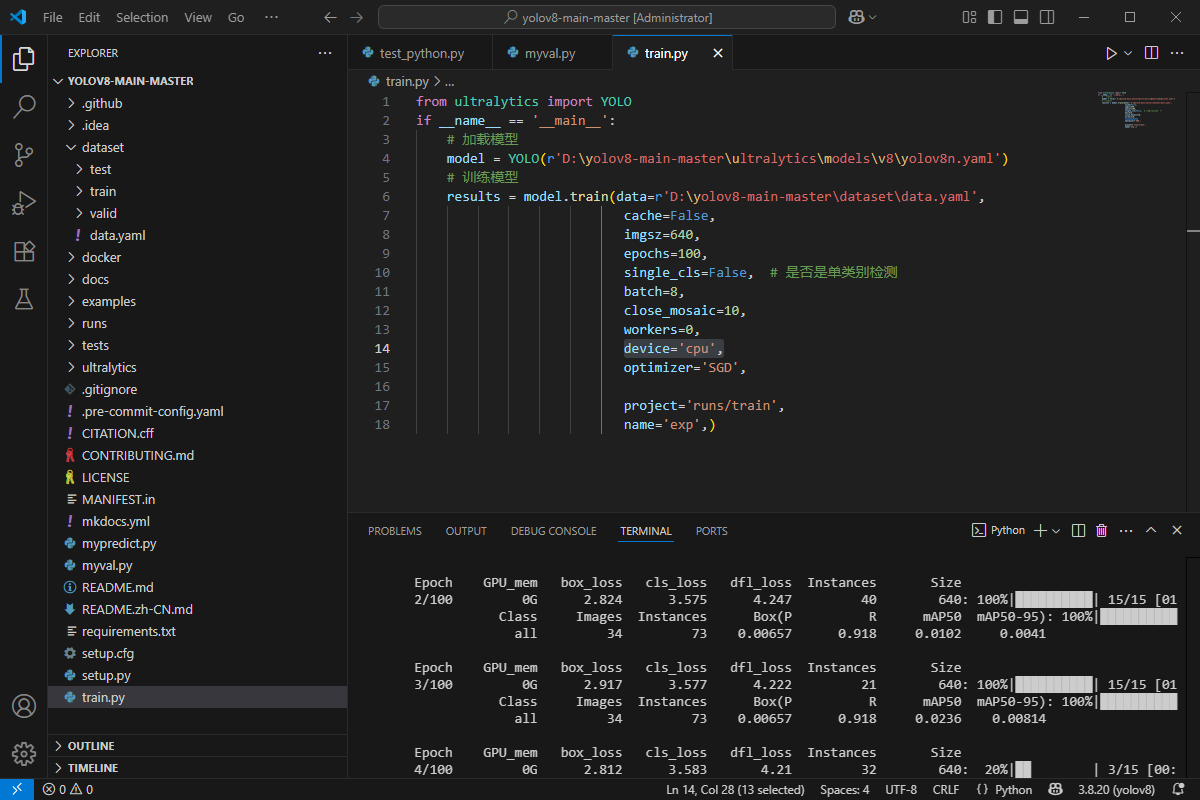Close the train.py editor tab
This screenshot has height=800, width=1200.
coord(717,54)
